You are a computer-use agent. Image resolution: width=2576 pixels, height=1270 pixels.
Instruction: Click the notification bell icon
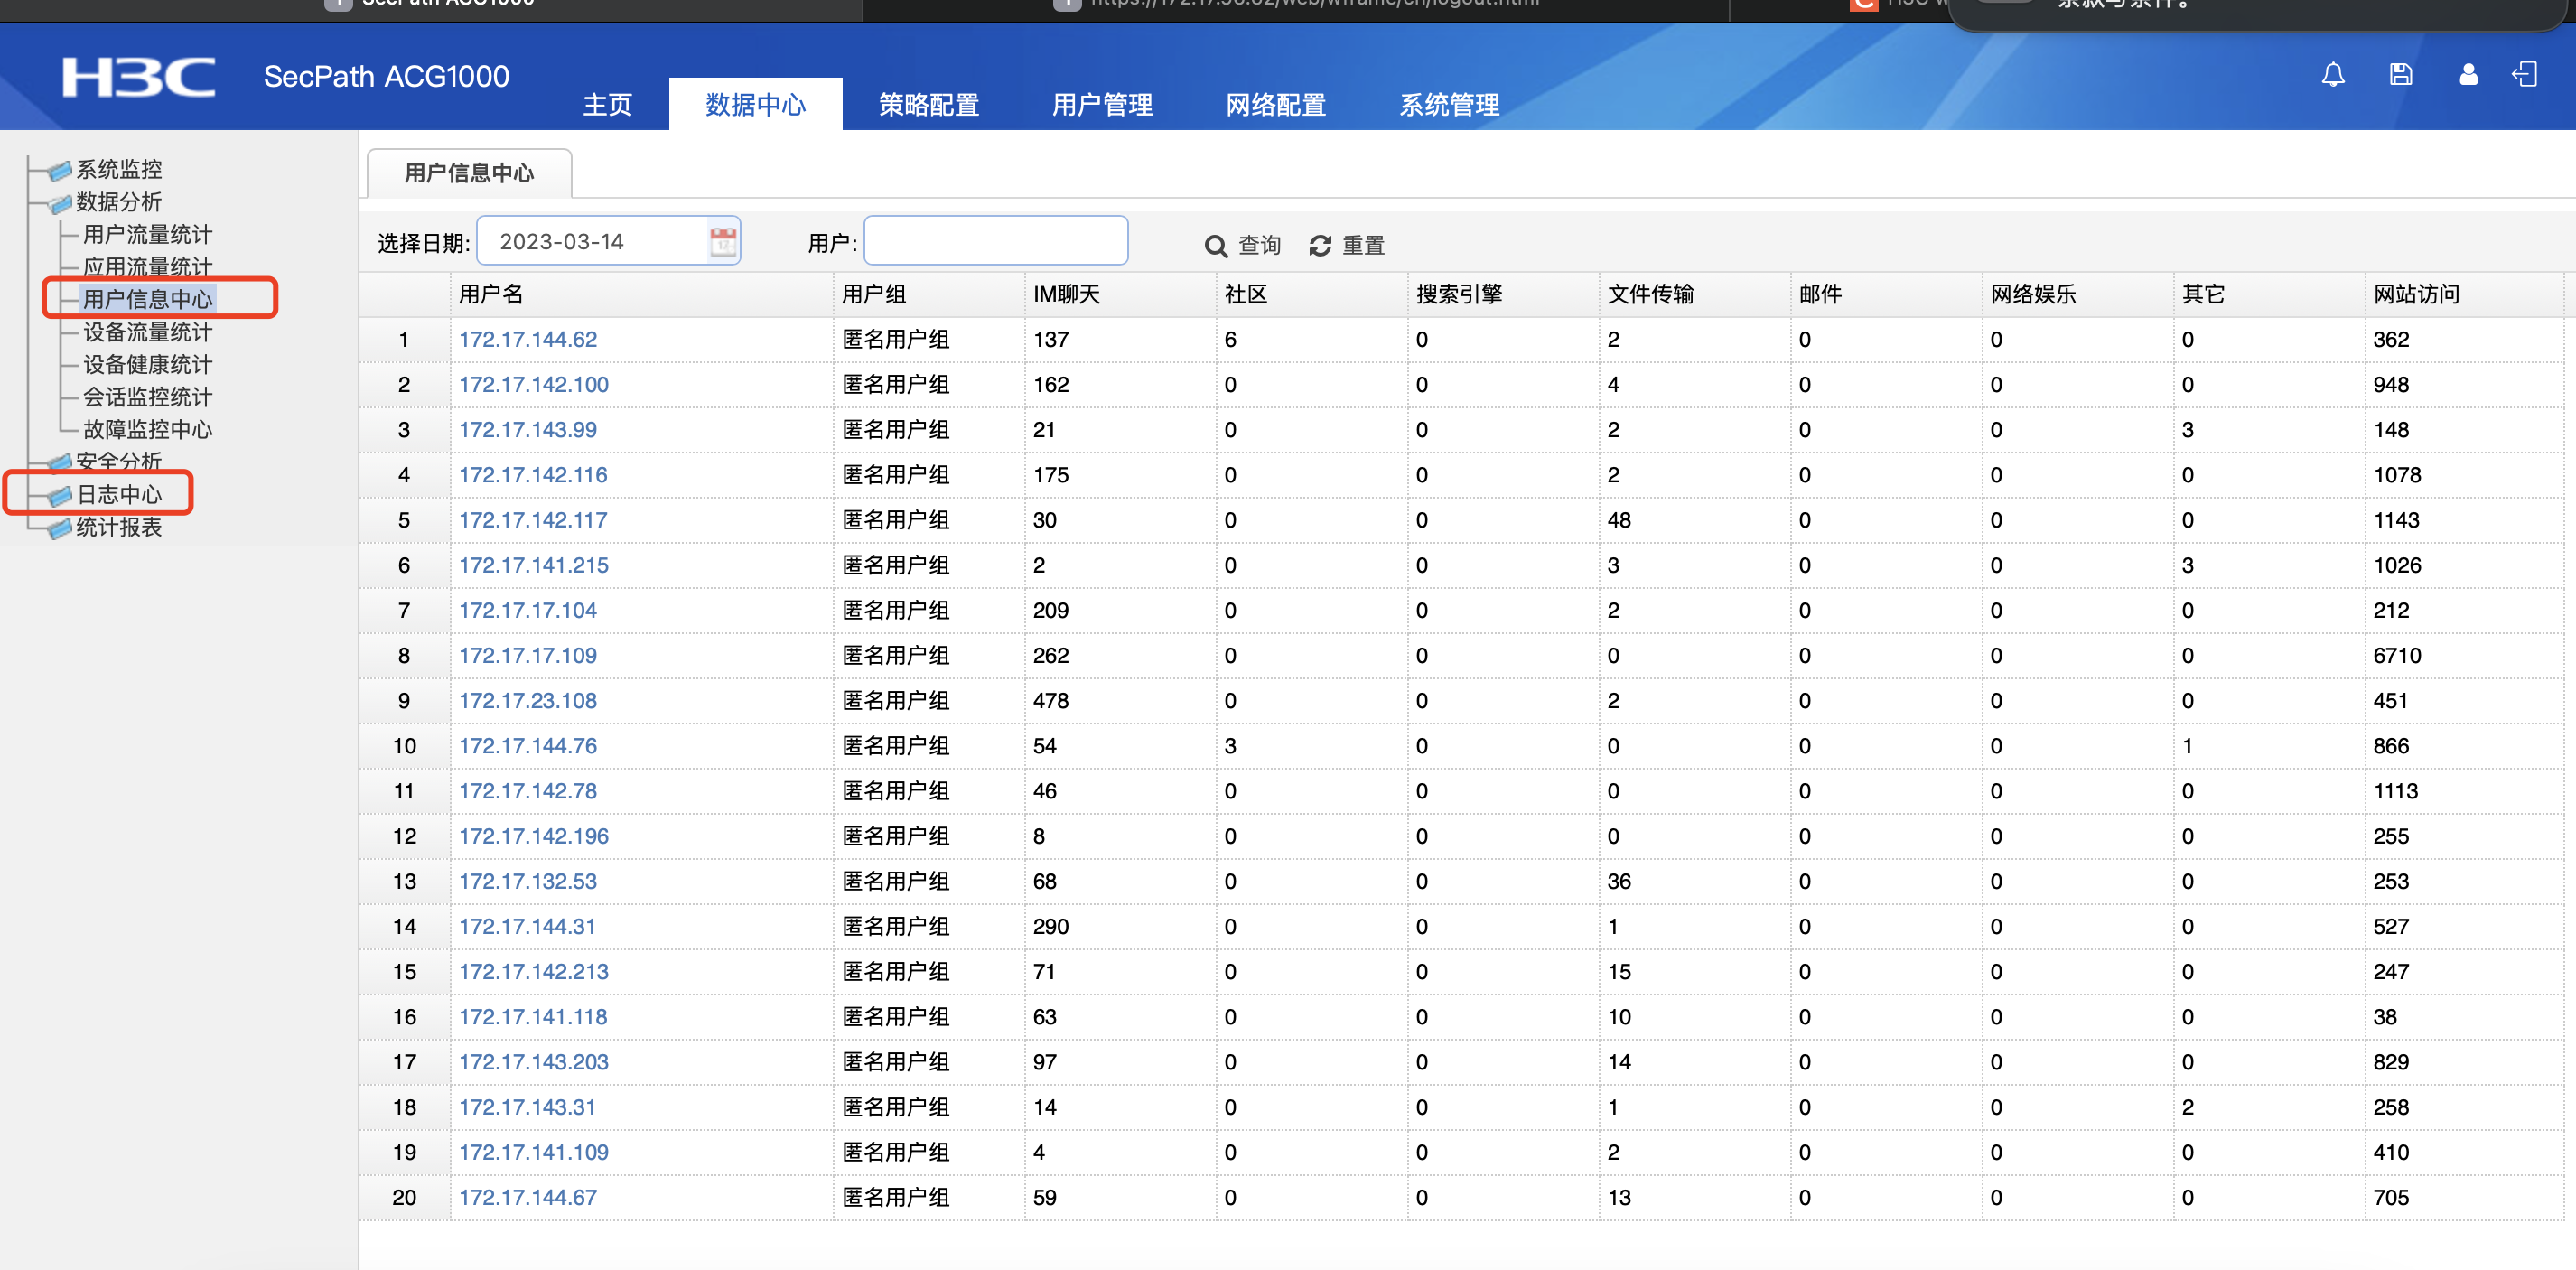click(2332, 75)
